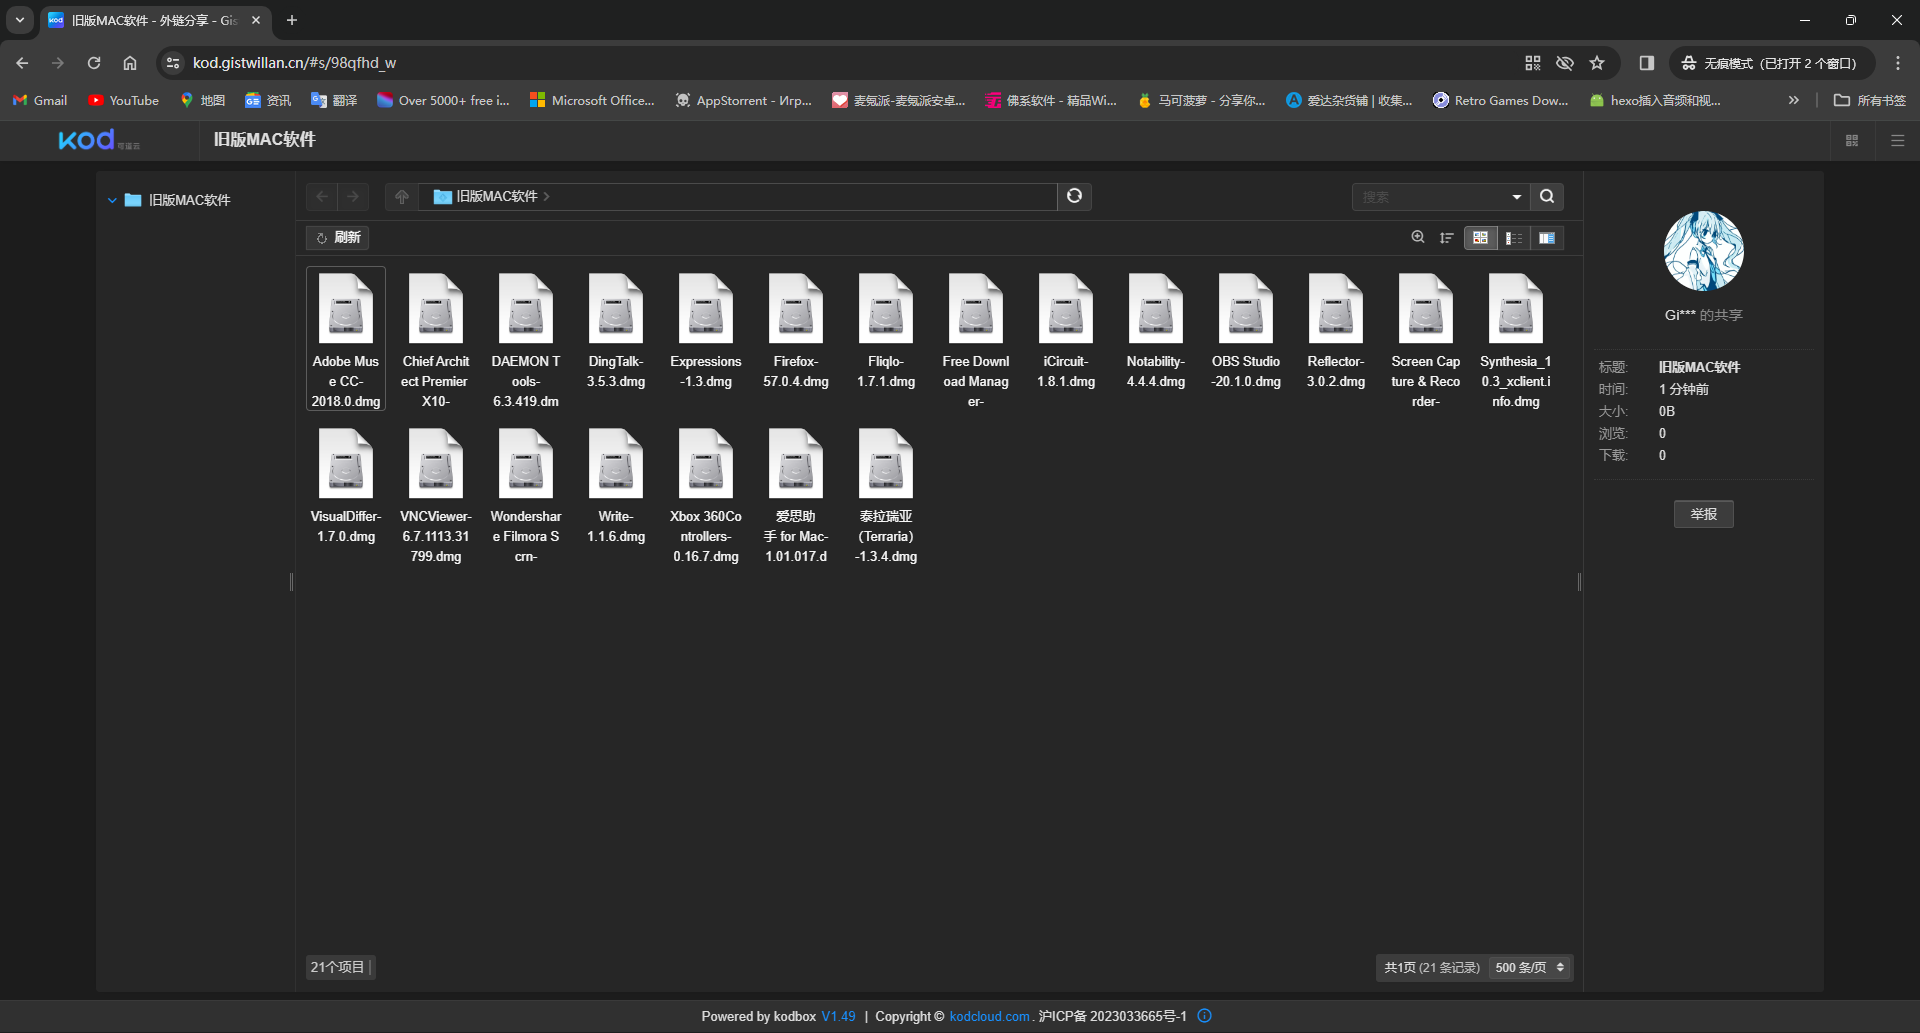Open the V1.49 version link
The image size is (1920, 1033).
tap(838, 1016)
